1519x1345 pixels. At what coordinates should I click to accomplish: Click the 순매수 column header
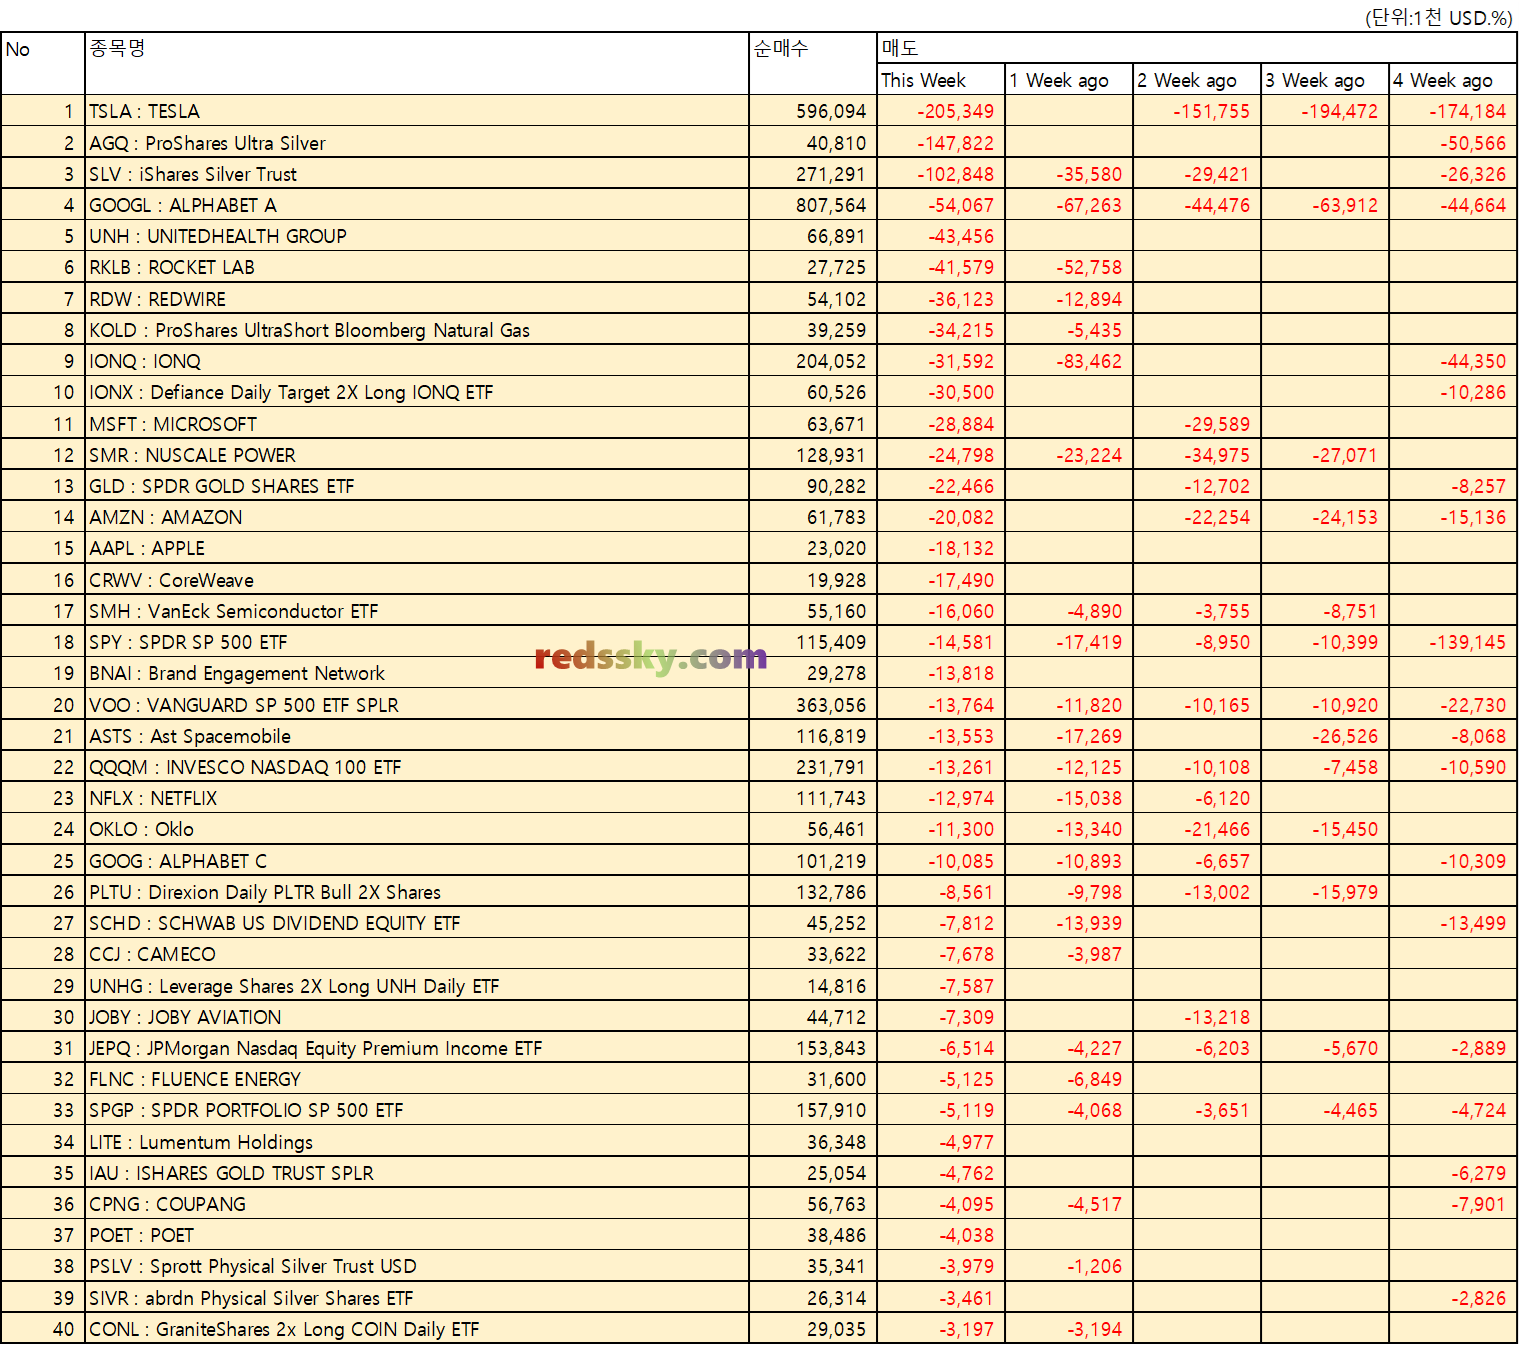click(813, 64)
